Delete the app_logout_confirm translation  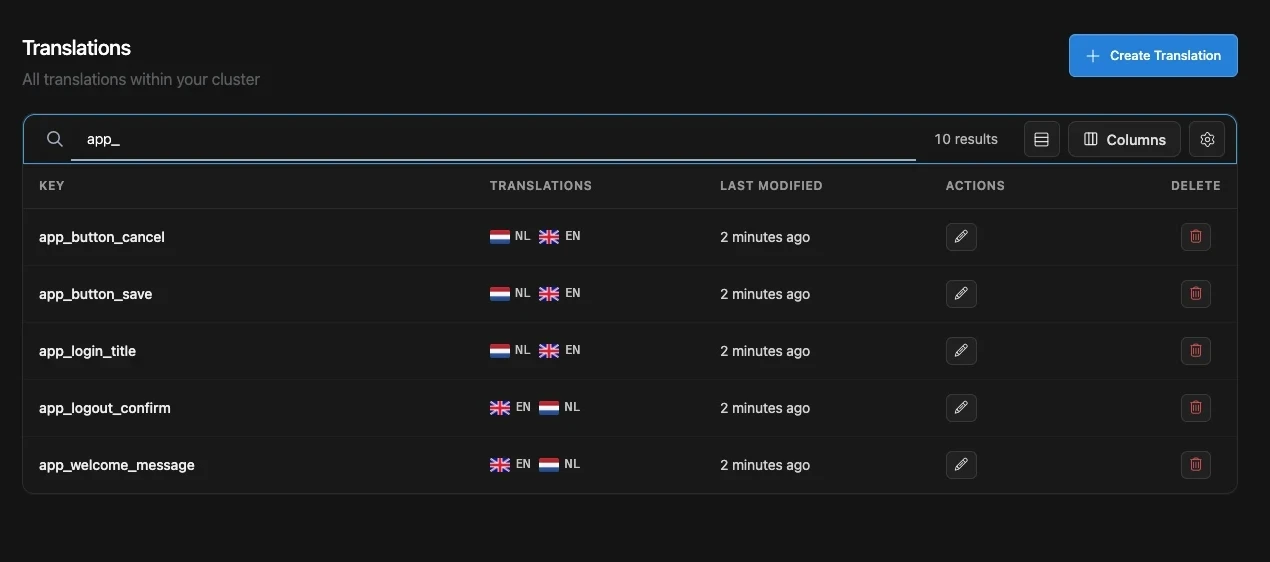(1195, 408)
